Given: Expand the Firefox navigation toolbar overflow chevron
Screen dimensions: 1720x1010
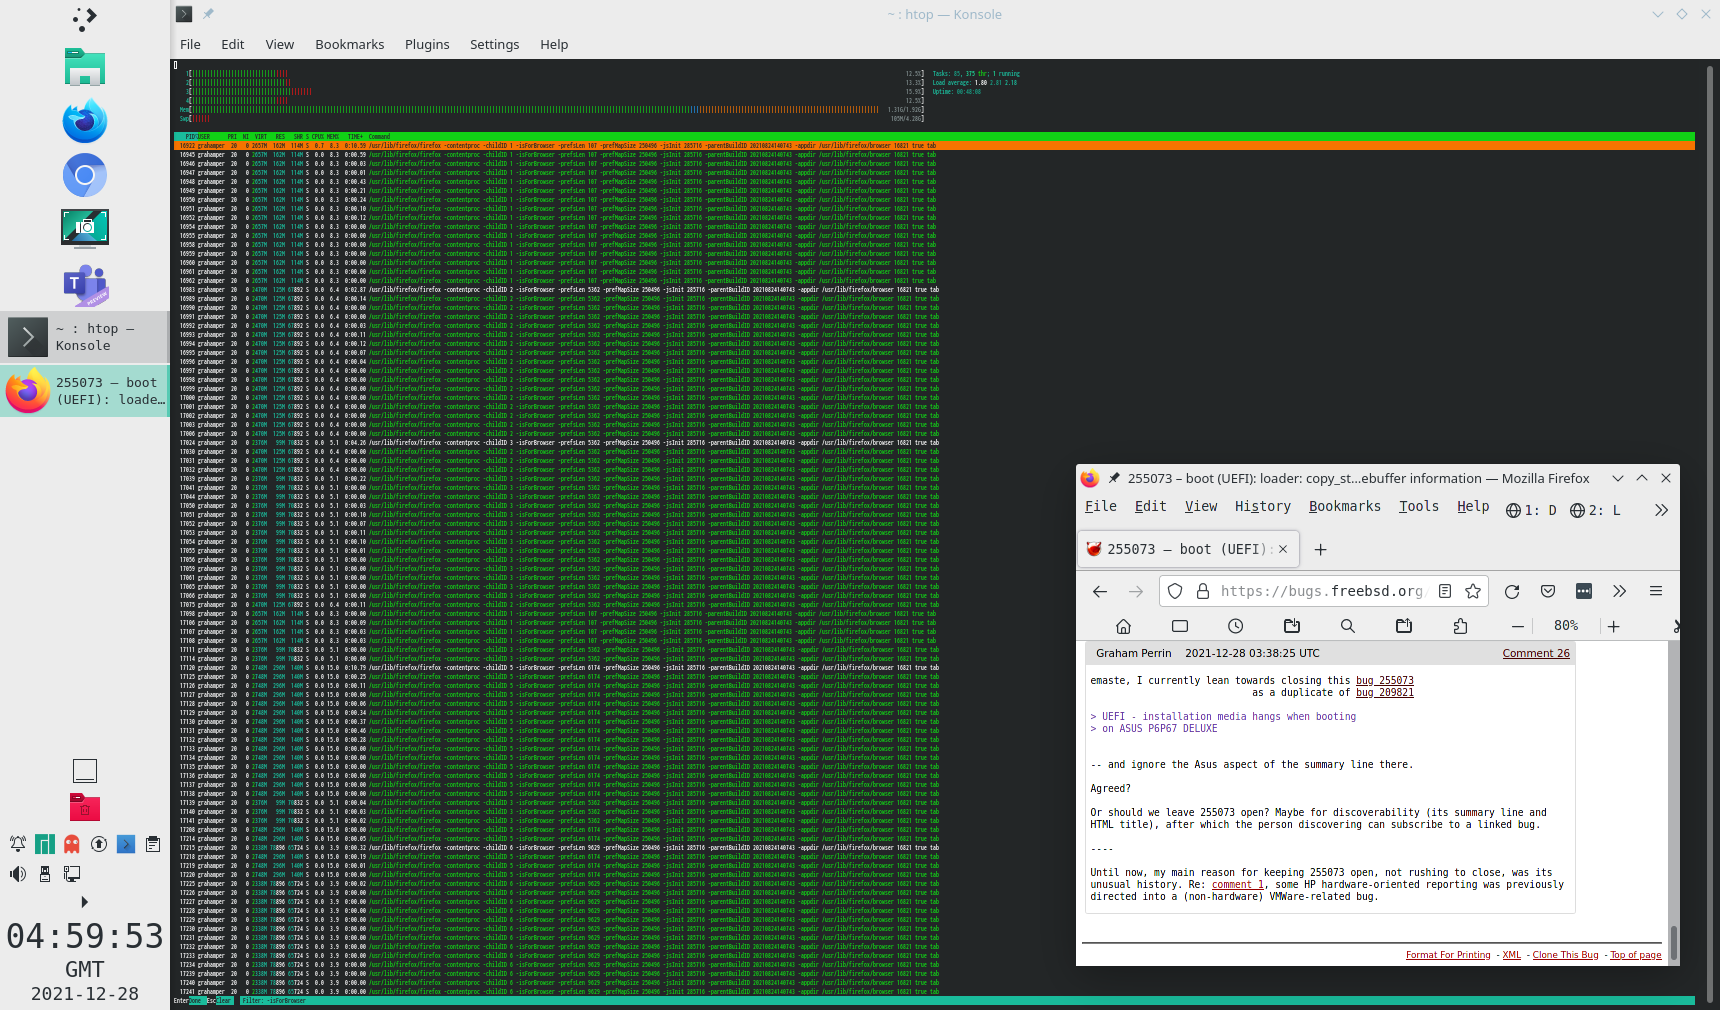Looking at the screenshot, I should click(x=1619, y=591).
